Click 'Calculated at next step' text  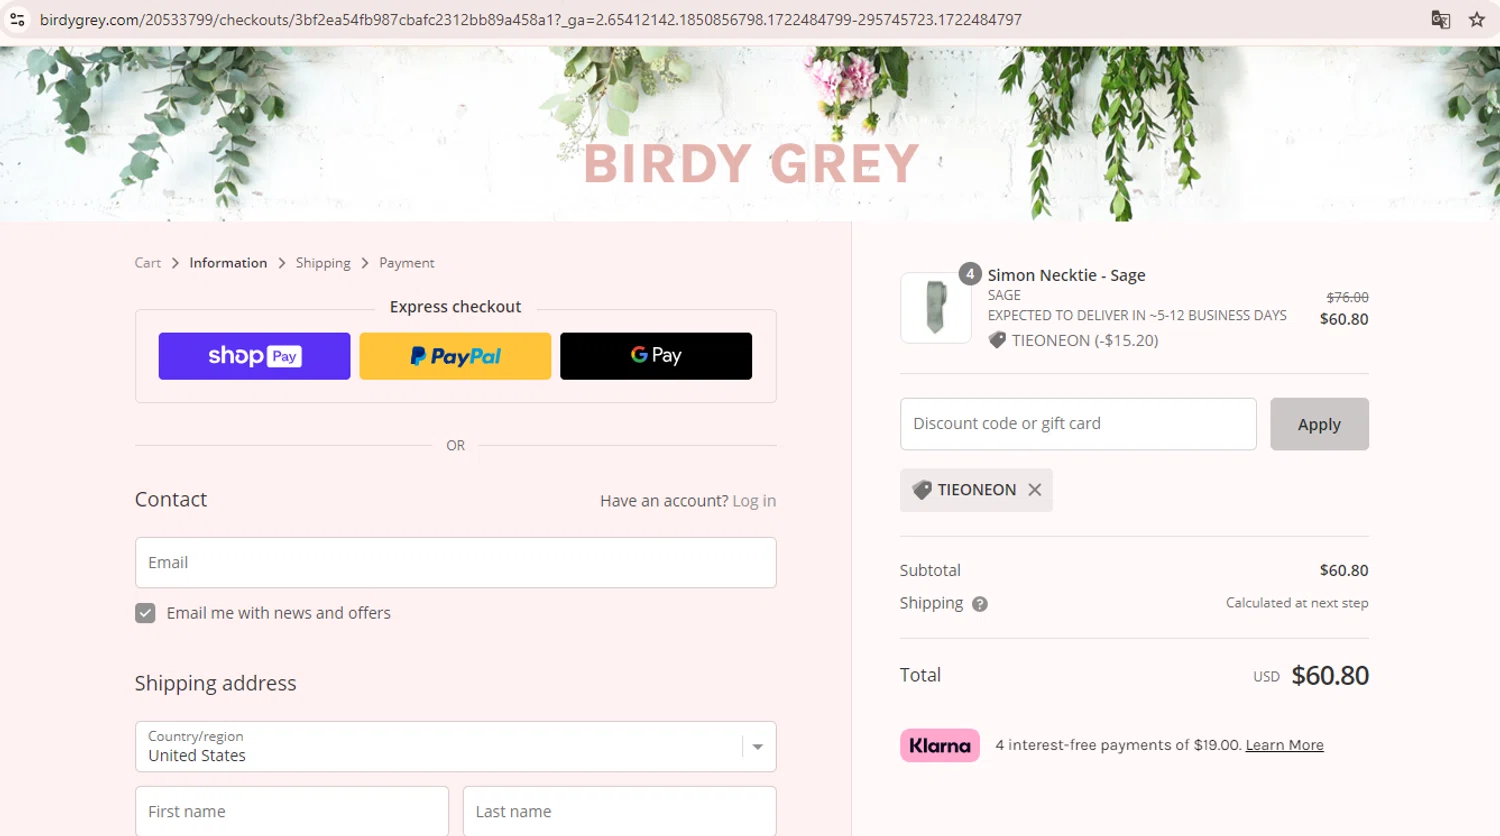point(1297,603)
